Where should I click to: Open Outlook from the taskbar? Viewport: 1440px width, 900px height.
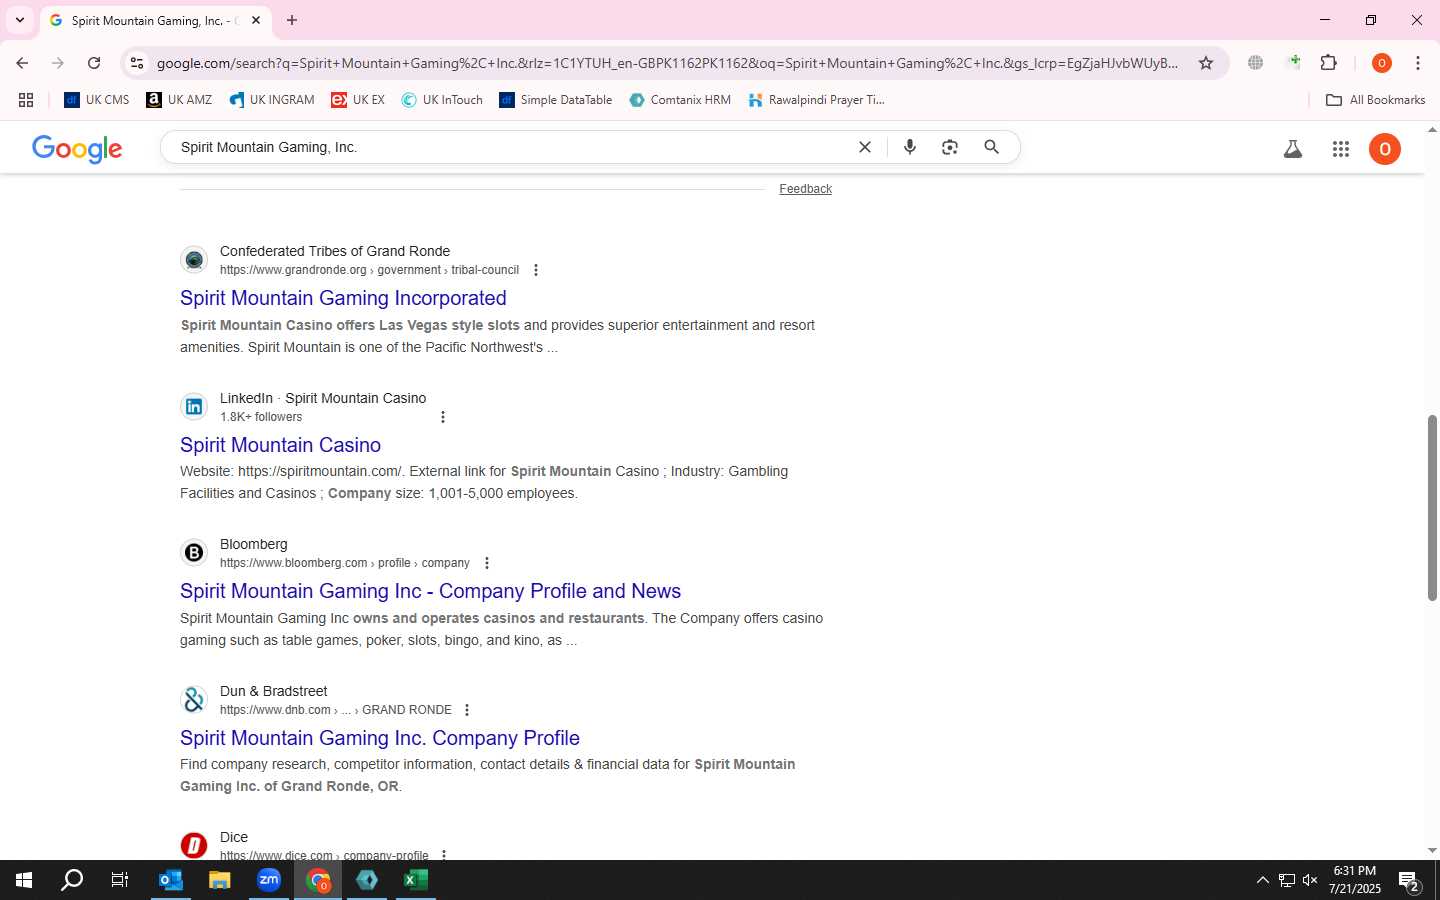171,880
